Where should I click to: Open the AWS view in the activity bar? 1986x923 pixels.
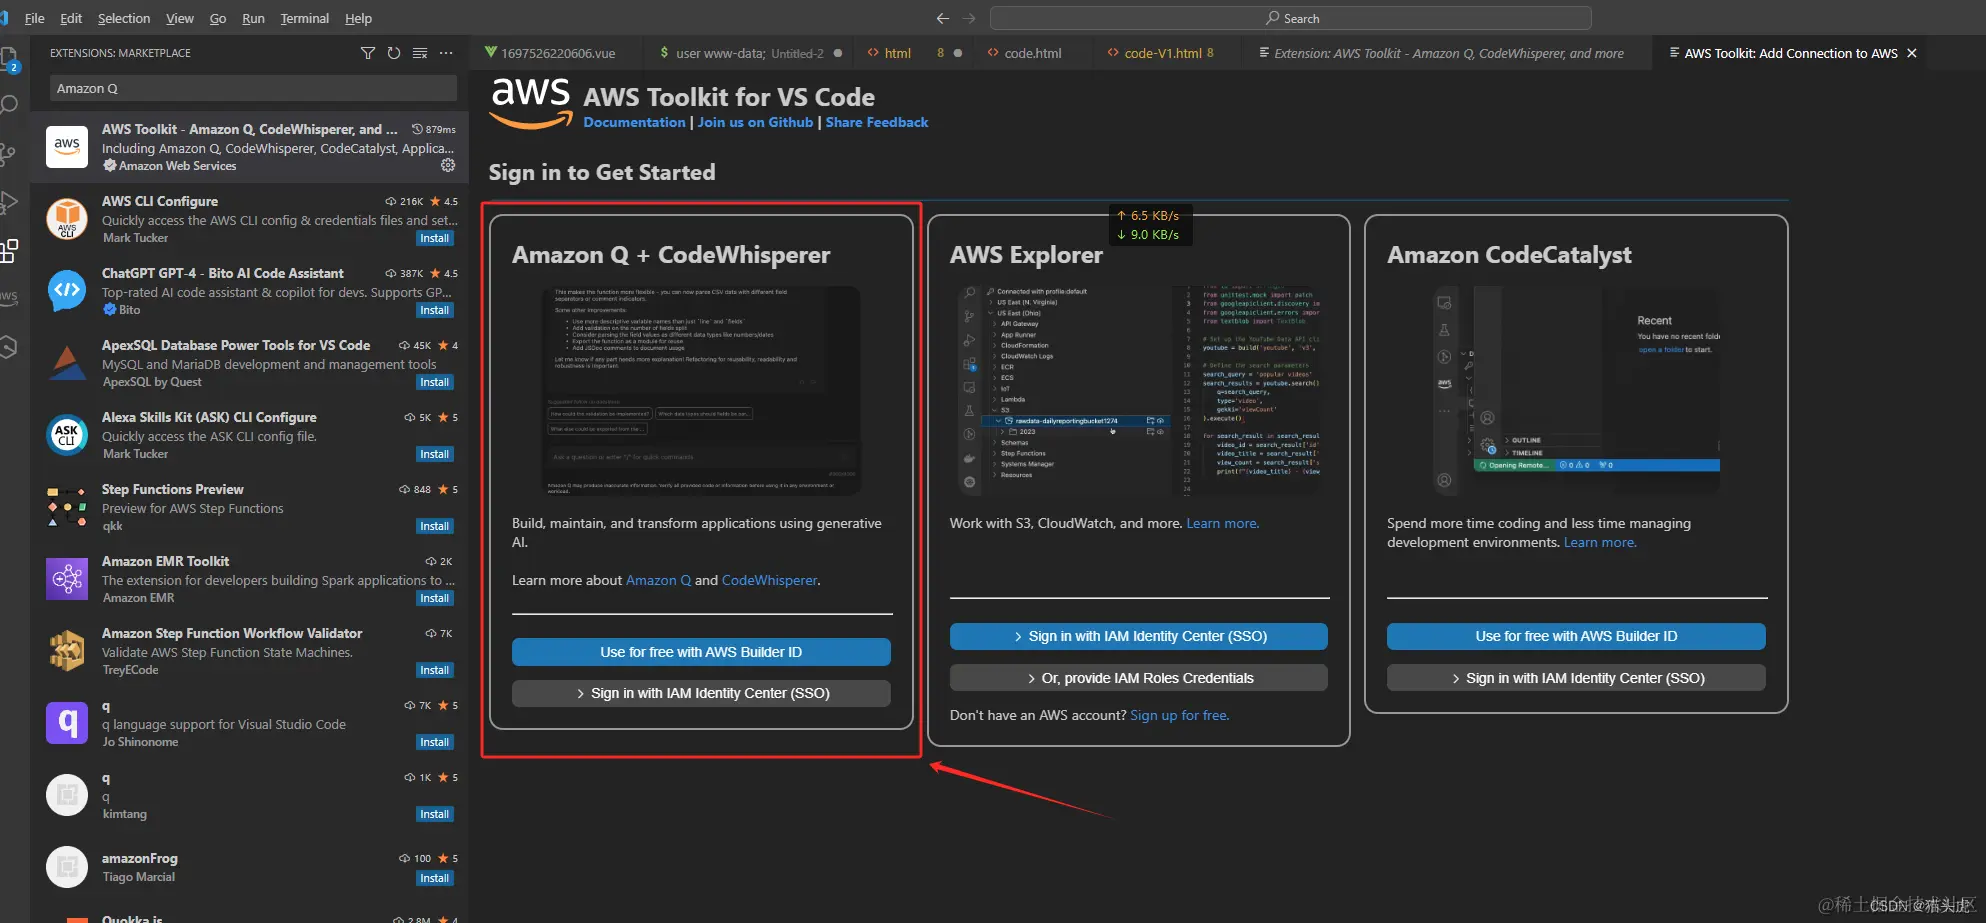pos(9,297)
